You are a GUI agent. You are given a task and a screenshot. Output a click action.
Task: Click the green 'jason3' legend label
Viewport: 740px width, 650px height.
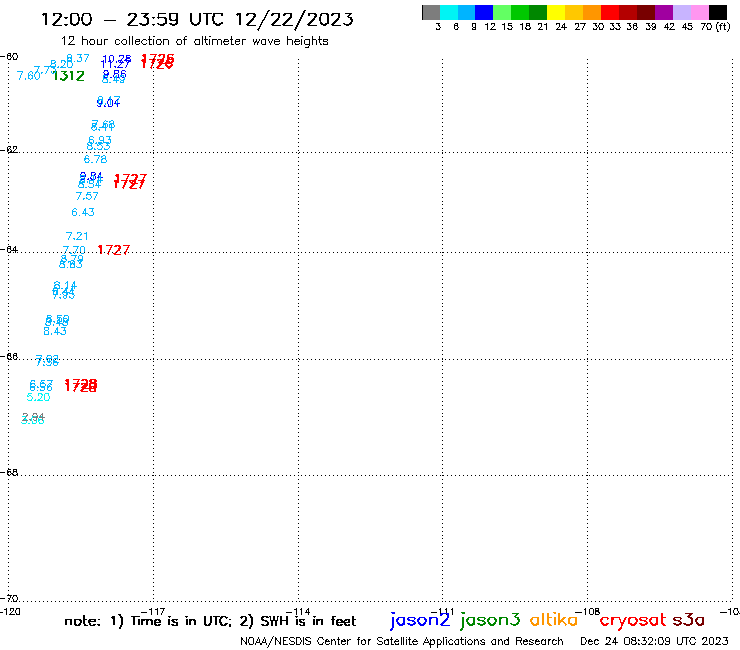[x=490, y=620]
